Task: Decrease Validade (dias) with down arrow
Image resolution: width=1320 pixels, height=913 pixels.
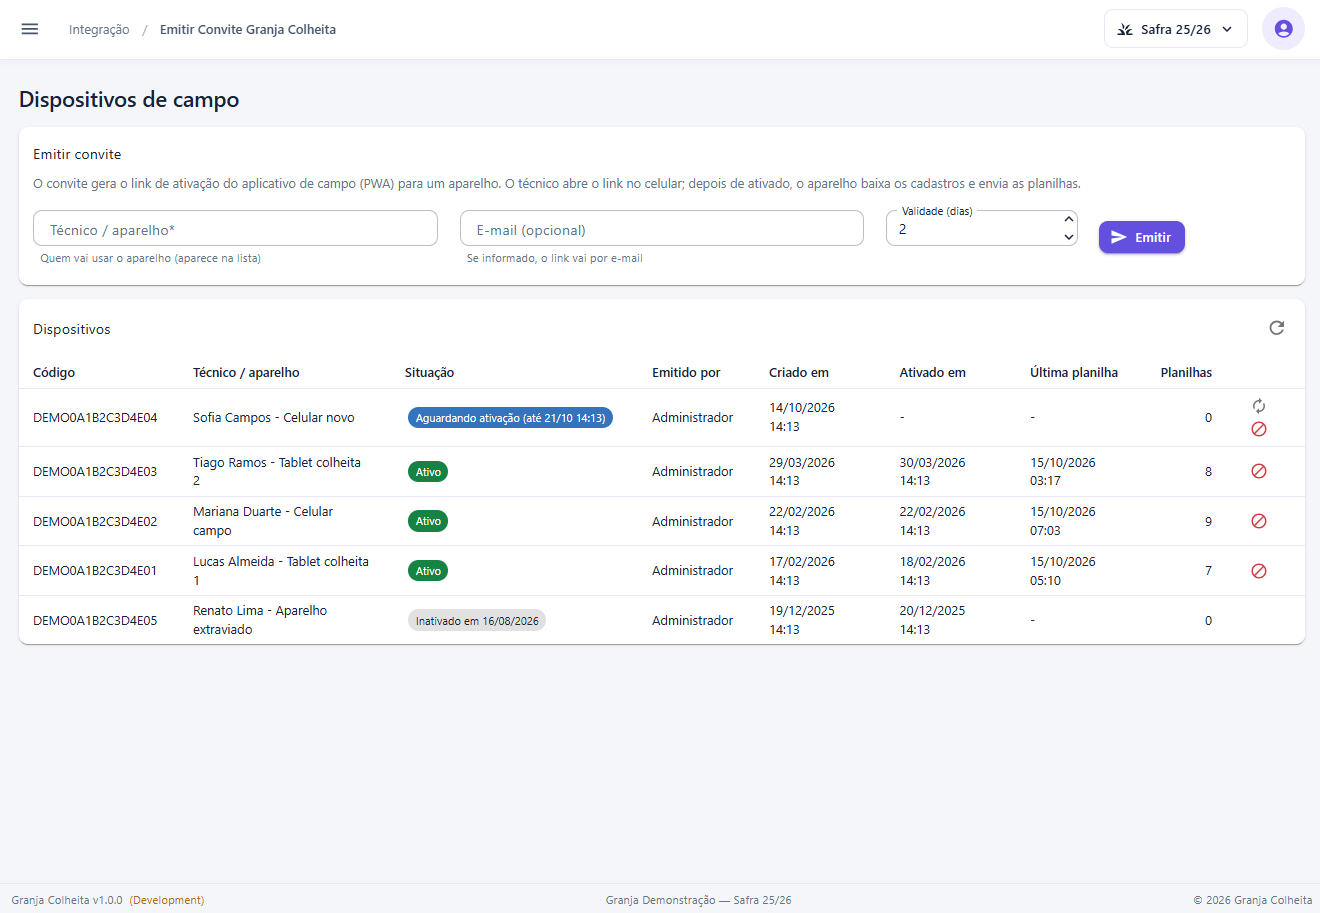Action: click(1069, 237)
